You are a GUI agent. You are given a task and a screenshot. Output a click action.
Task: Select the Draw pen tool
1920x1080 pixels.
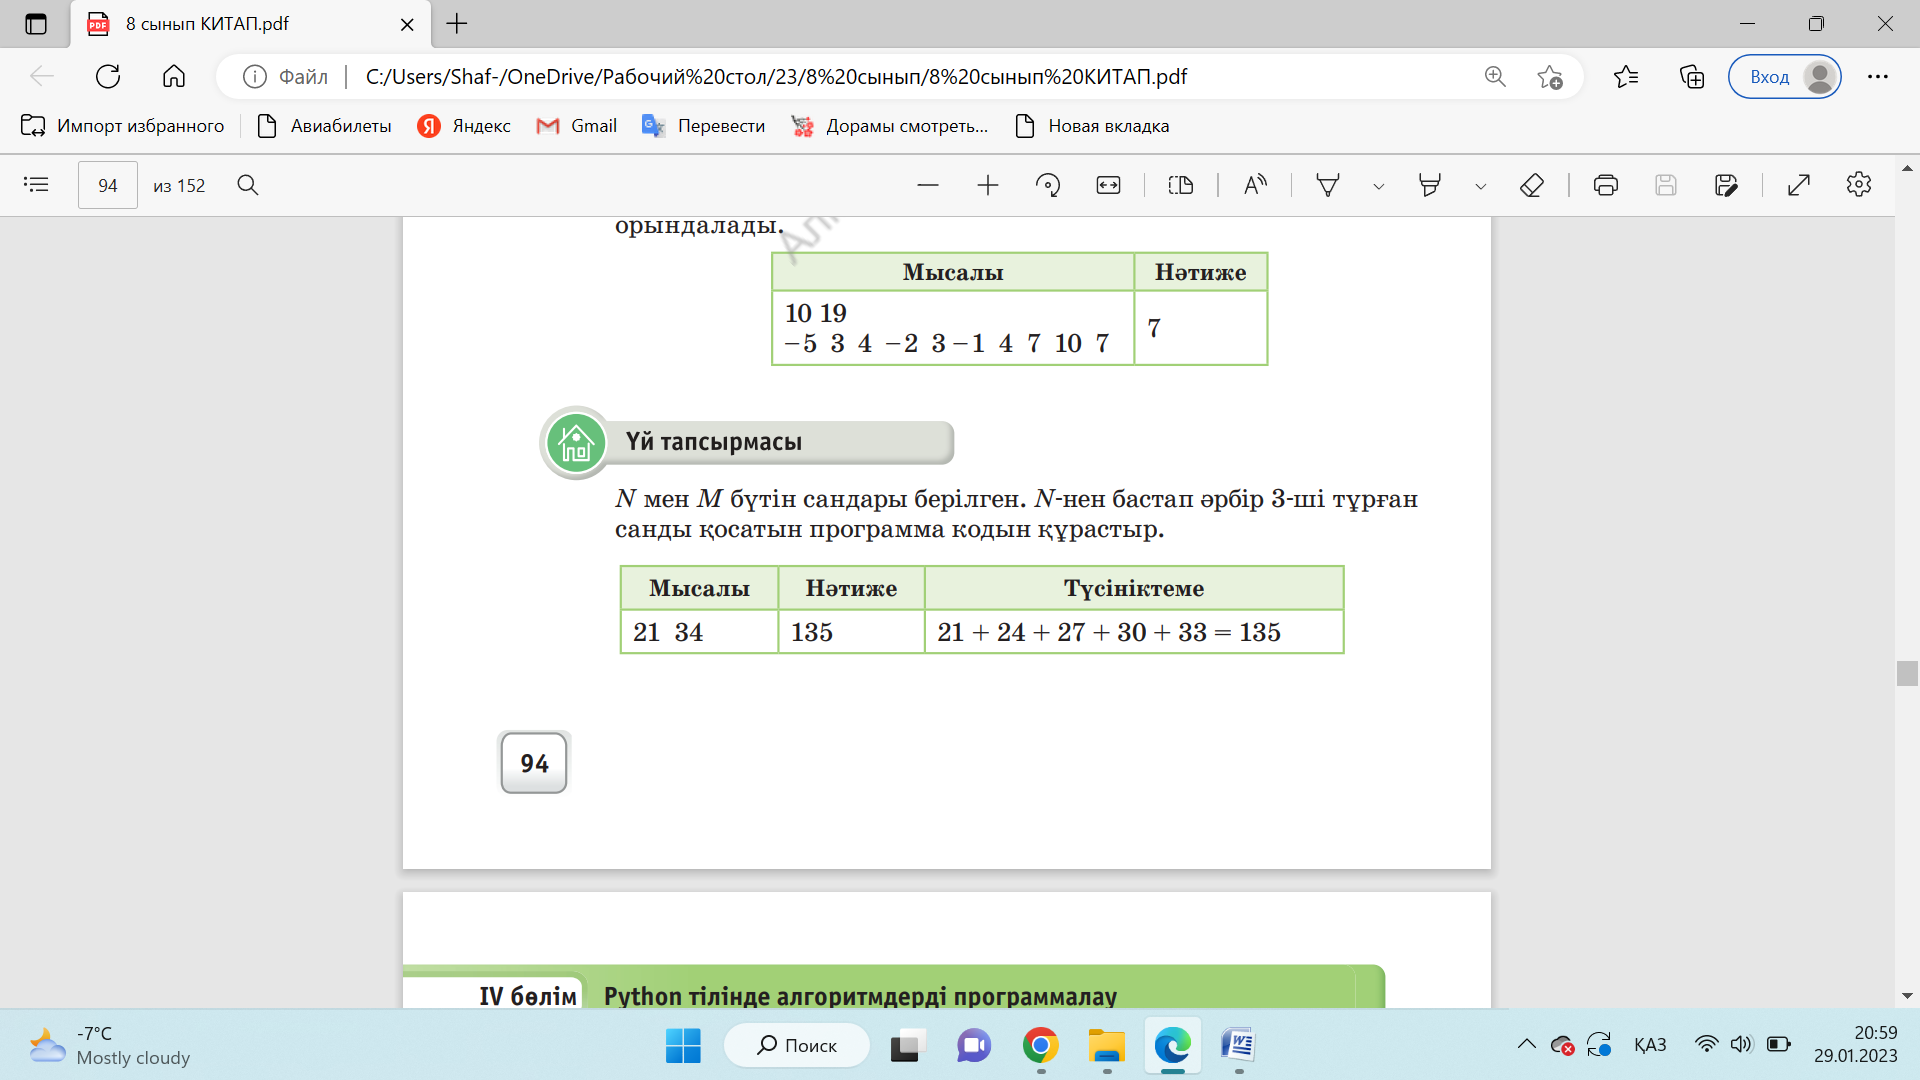pyautogui.click(x=1328, y=185)
